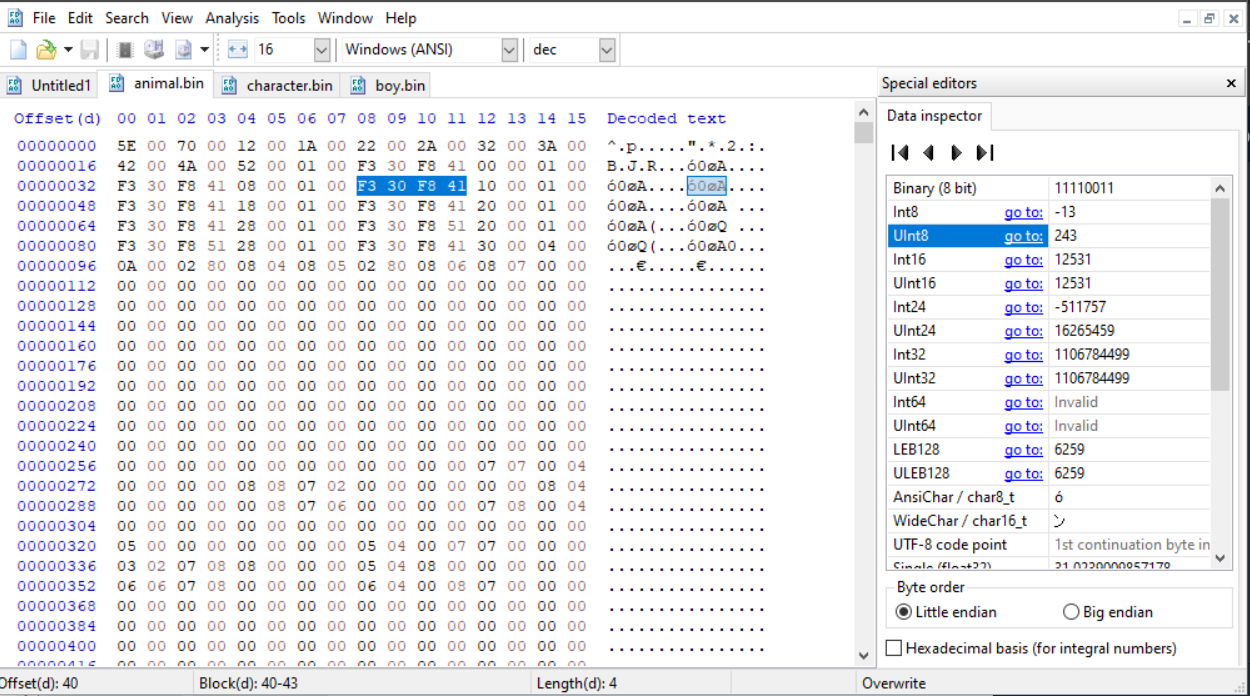
Task: Select the Data inspector tab
Action: (x=934, y=116)
